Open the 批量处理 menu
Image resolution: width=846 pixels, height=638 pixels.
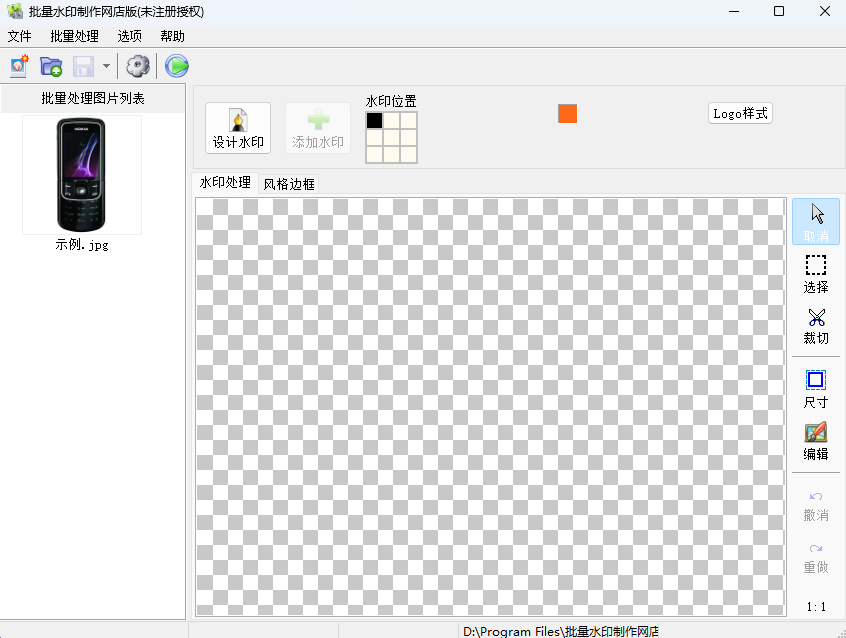tap(74, 36)
